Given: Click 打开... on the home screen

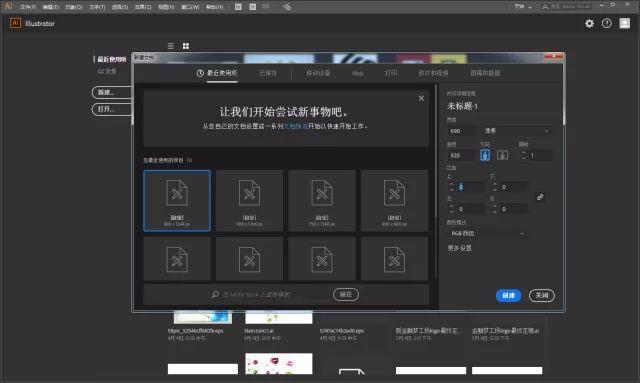Looking at the screenshot, I should (x=111, y=109).
